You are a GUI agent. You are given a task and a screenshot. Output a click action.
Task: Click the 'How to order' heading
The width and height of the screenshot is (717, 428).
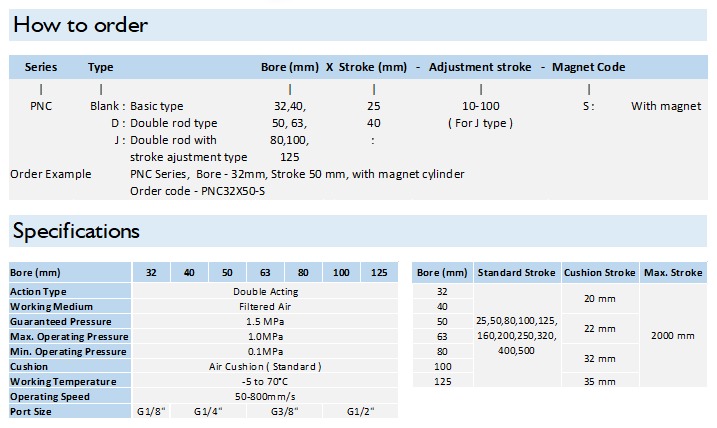tap(80, 25)
